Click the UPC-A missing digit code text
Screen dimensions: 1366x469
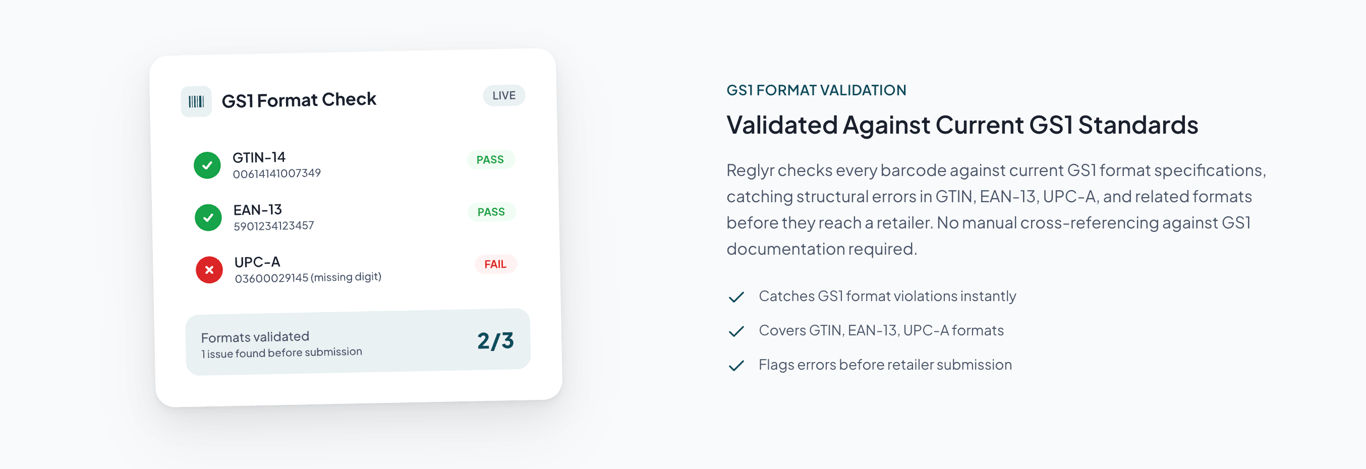coord(308,277)
